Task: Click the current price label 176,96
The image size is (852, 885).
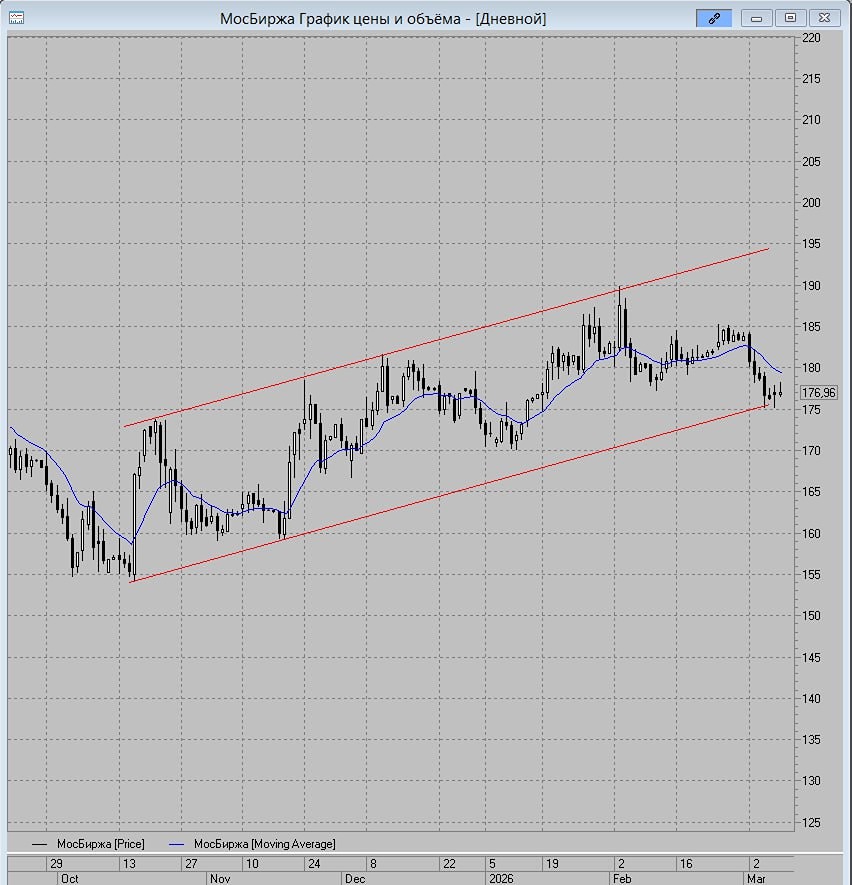Action: tap(819, 392)
